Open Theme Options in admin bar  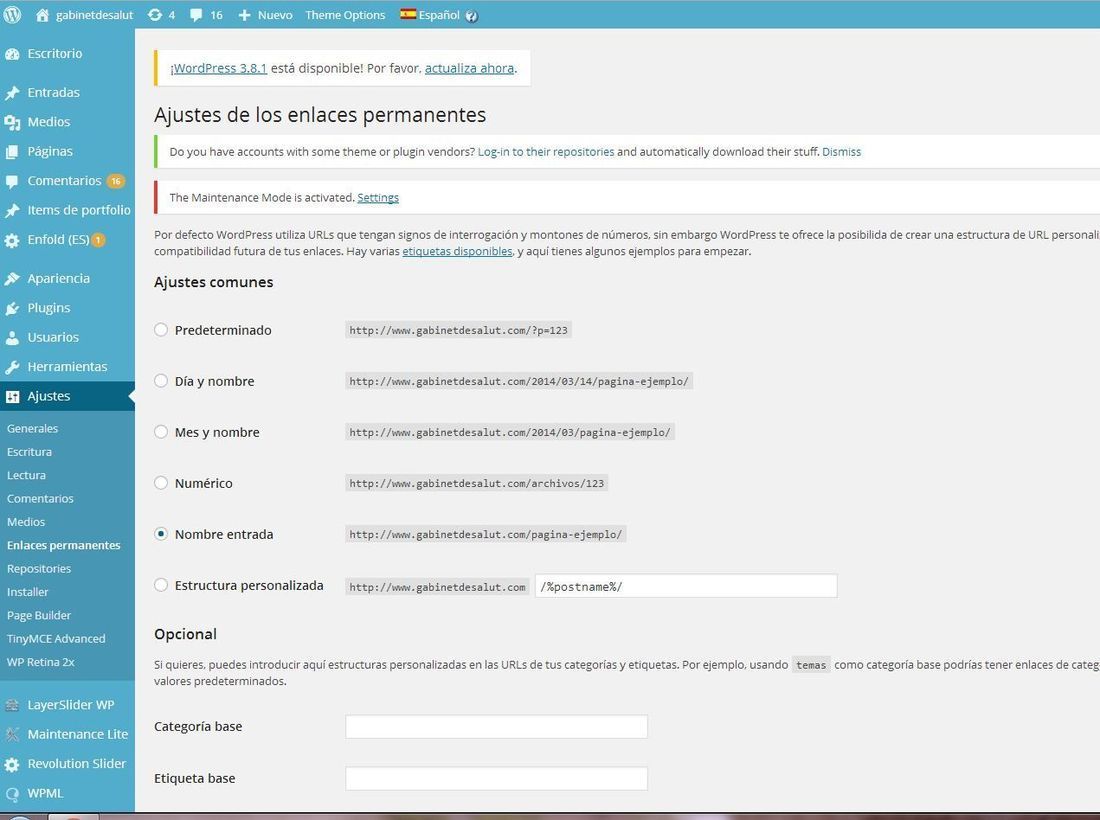(x=345, y=15)
